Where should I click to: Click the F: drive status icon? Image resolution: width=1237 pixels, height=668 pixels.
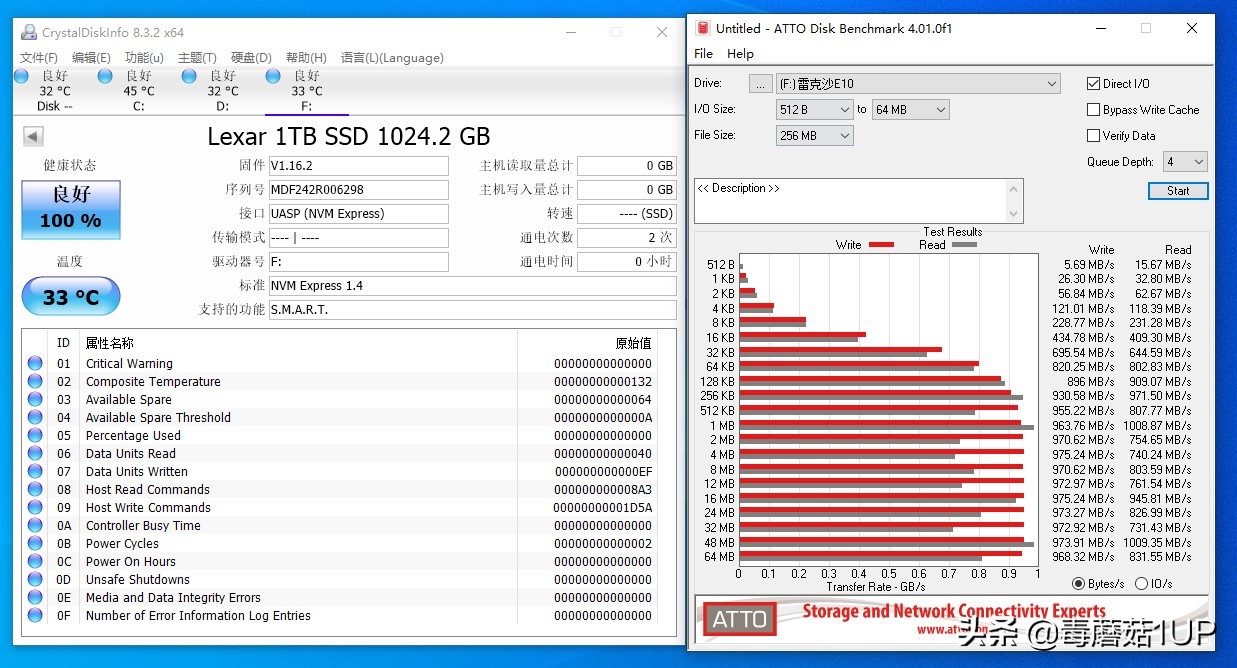tap(273, 76)
